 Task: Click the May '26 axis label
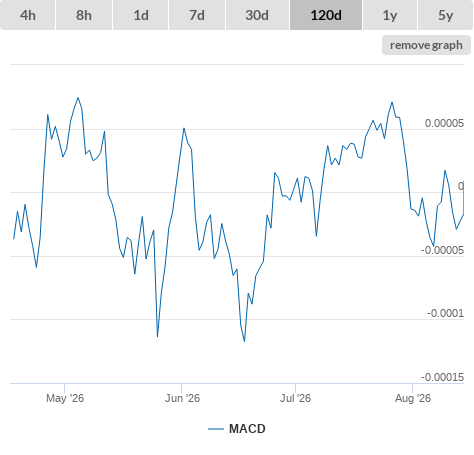tap(65, 398)
